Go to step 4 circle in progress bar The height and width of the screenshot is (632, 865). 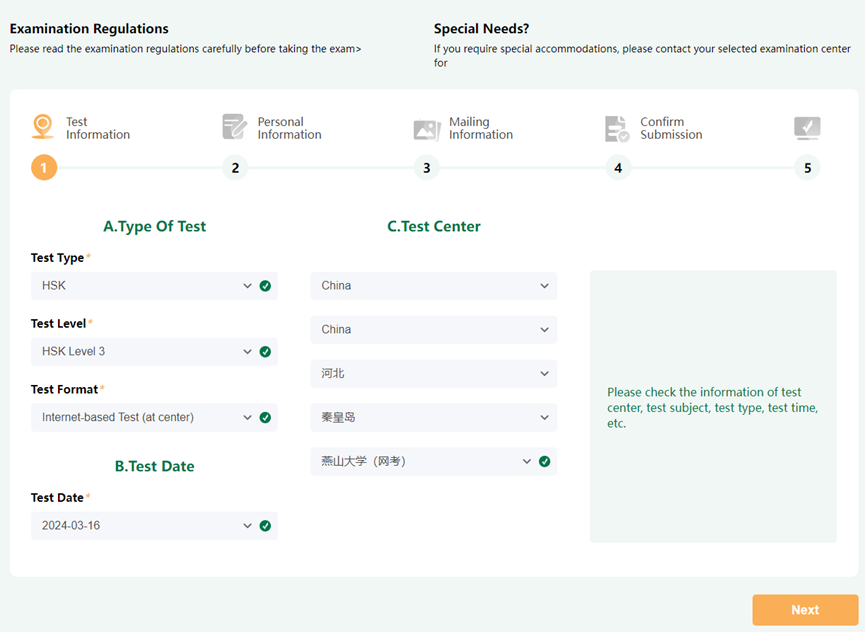click(x=618, y=168)
